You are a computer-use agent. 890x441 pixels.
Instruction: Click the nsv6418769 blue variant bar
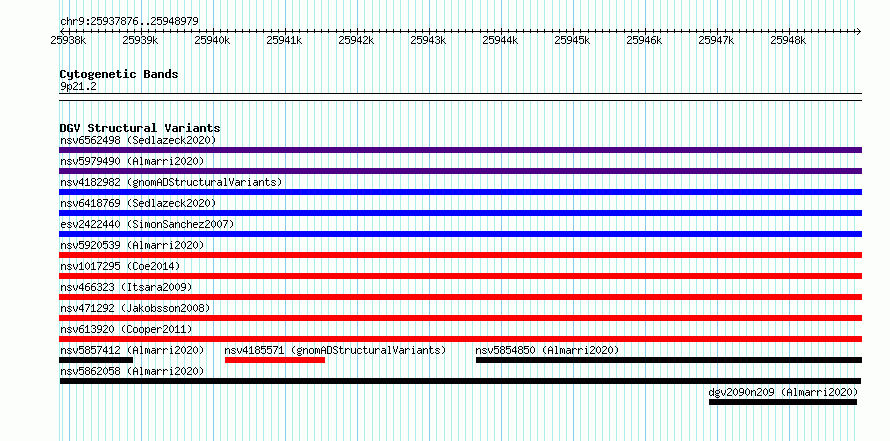[x=460, y=213]
